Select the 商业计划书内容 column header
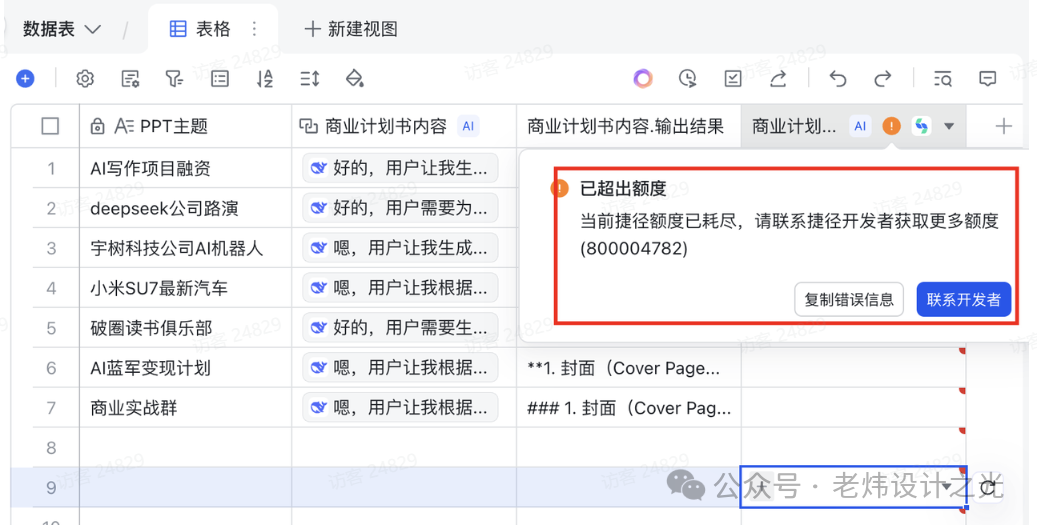1037x527 pixels. tap(404, 126)
